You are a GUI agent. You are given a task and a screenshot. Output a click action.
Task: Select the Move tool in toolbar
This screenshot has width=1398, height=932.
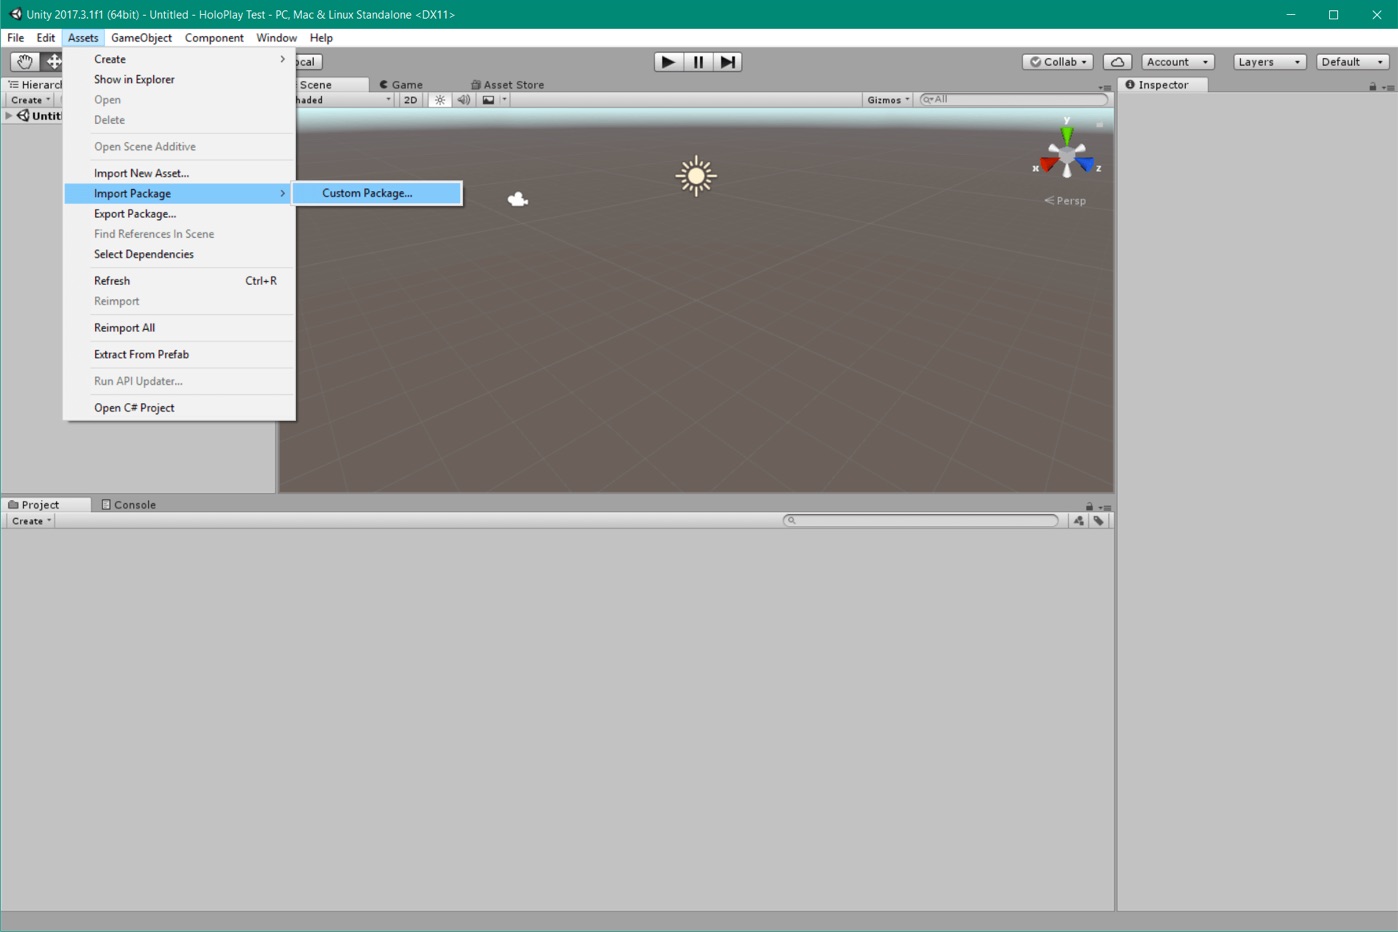[x=52, y=62]
